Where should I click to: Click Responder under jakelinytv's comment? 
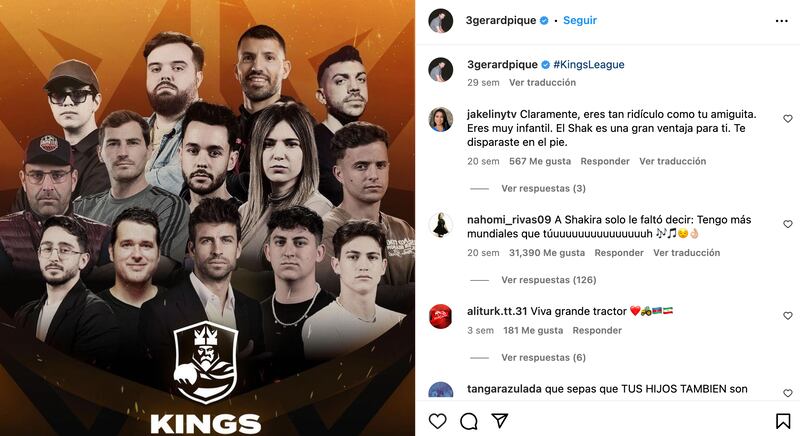(605, 161)
